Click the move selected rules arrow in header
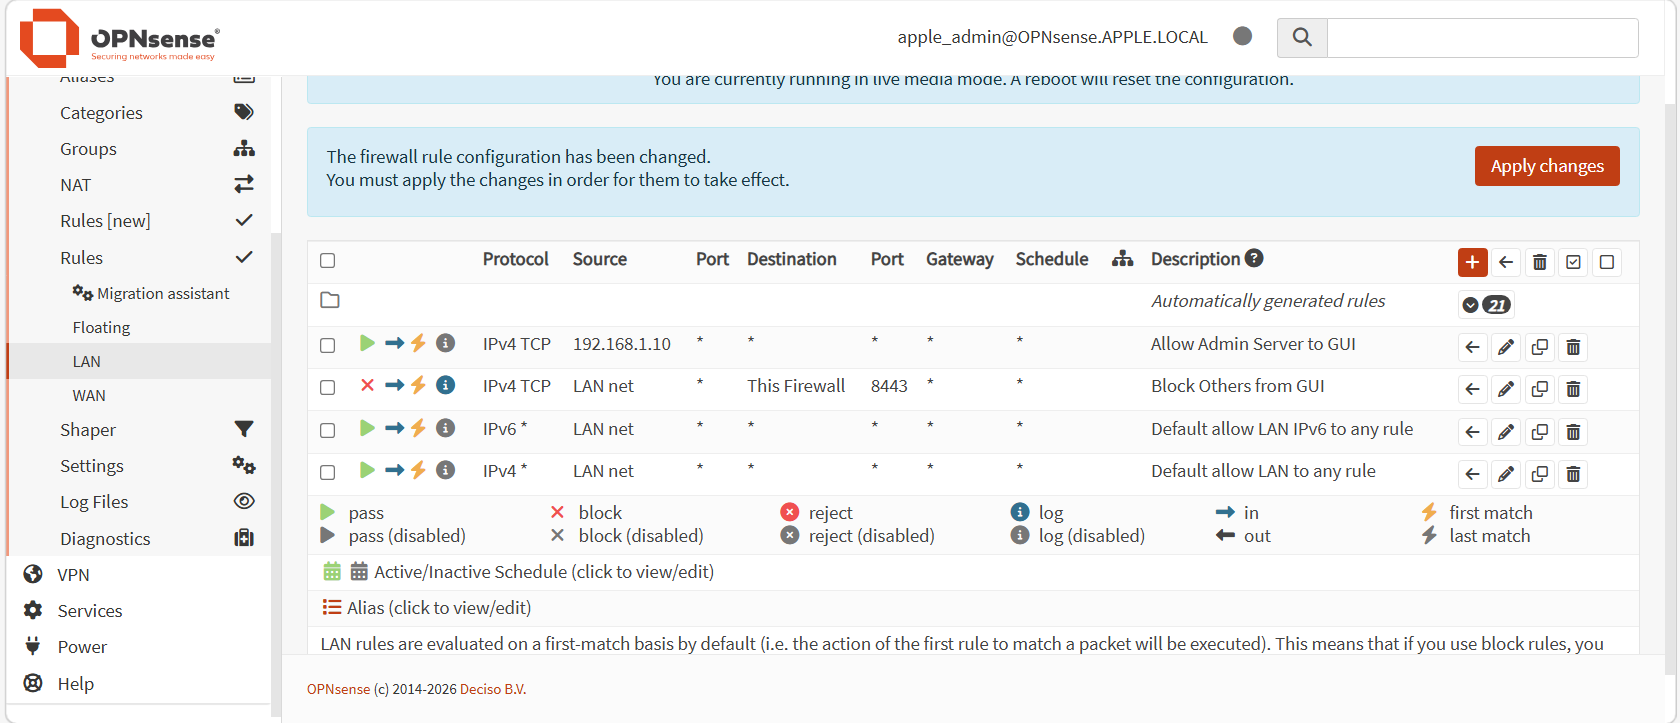This screenshot has width=1680, height=723. (x=1506, y=262)
